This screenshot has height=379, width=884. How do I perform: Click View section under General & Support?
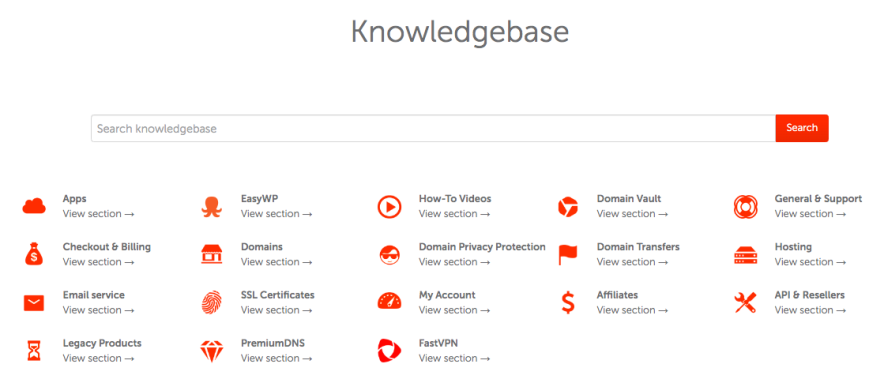(810, 214)
